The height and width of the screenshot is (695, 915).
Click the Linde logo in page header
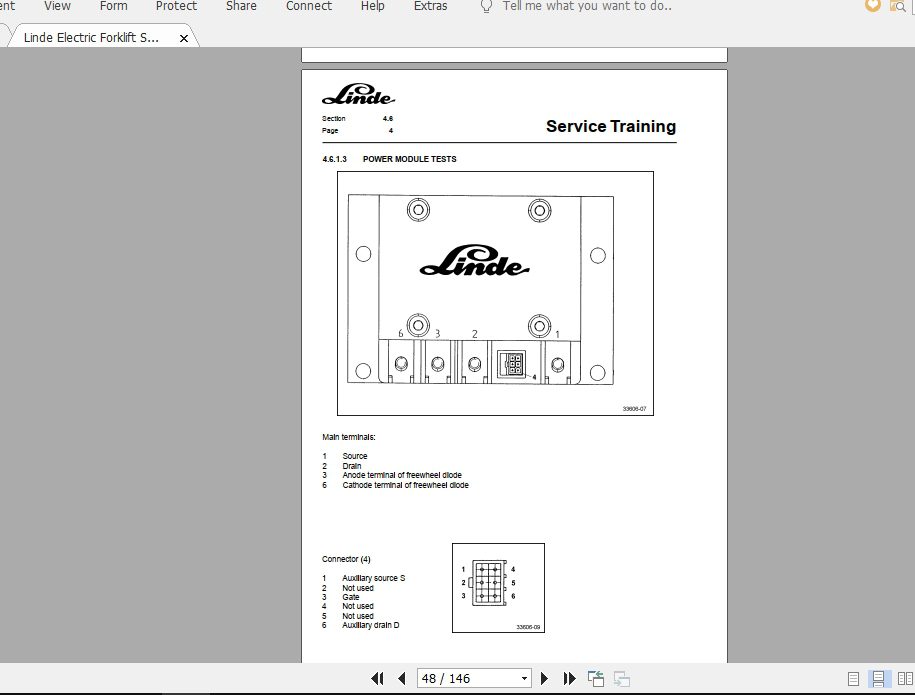(358, 94)
